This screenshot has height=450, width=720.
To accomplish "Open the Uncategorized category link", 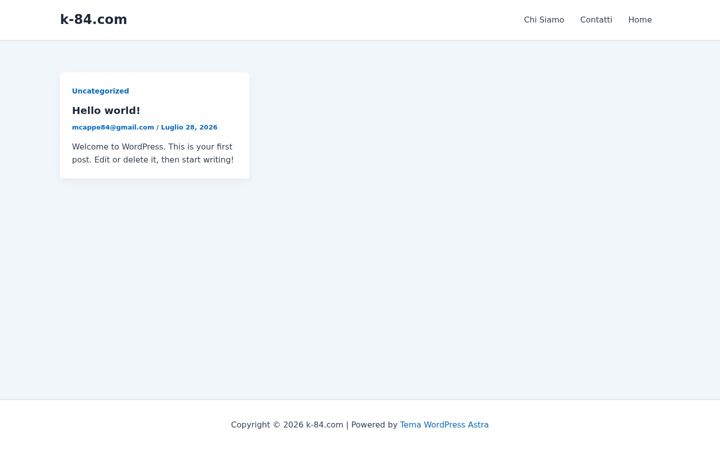I will [x=101, y=91].
